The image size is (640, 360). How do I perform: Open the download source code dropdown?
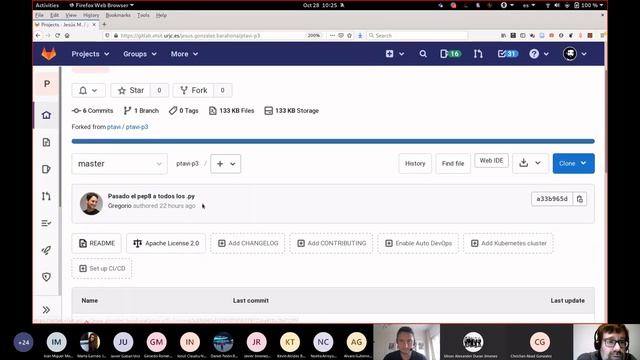click(x=530, y=163)
